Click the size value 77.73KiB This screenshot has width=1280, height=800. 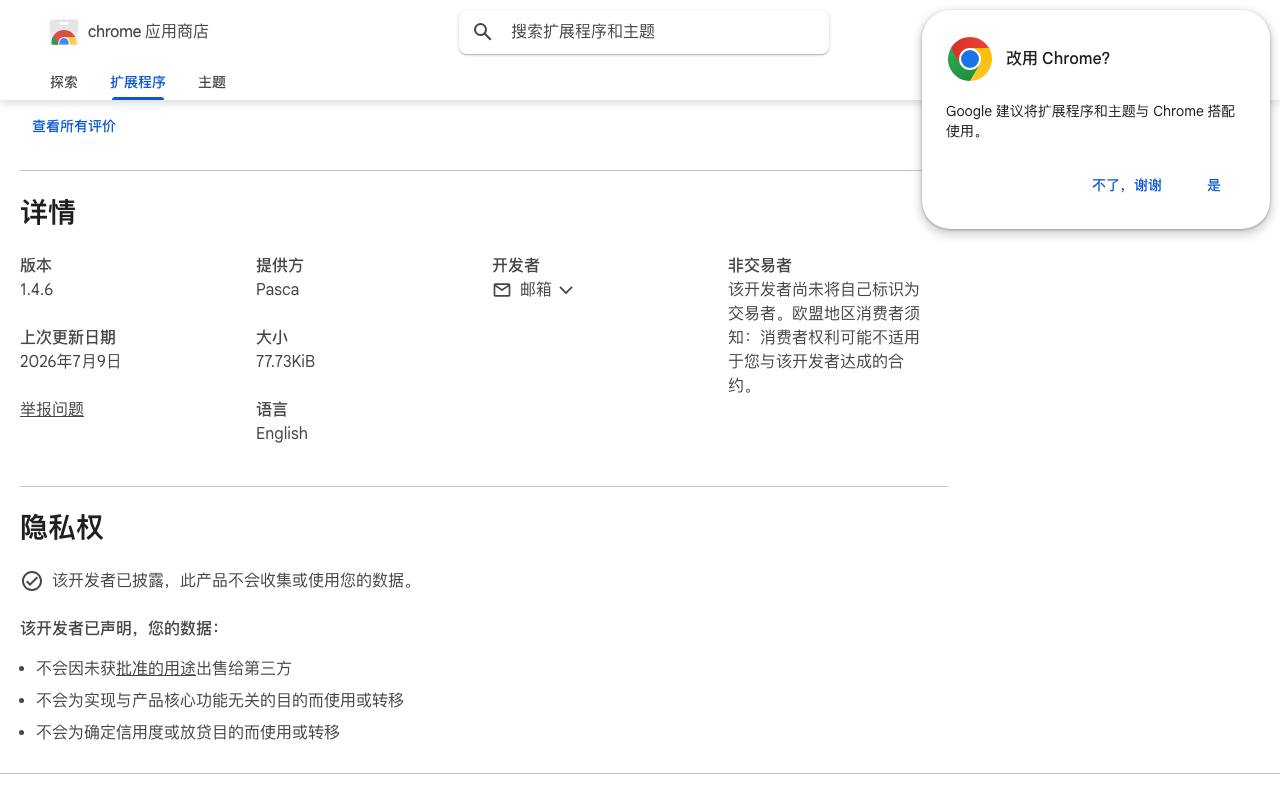coord(285,362)
